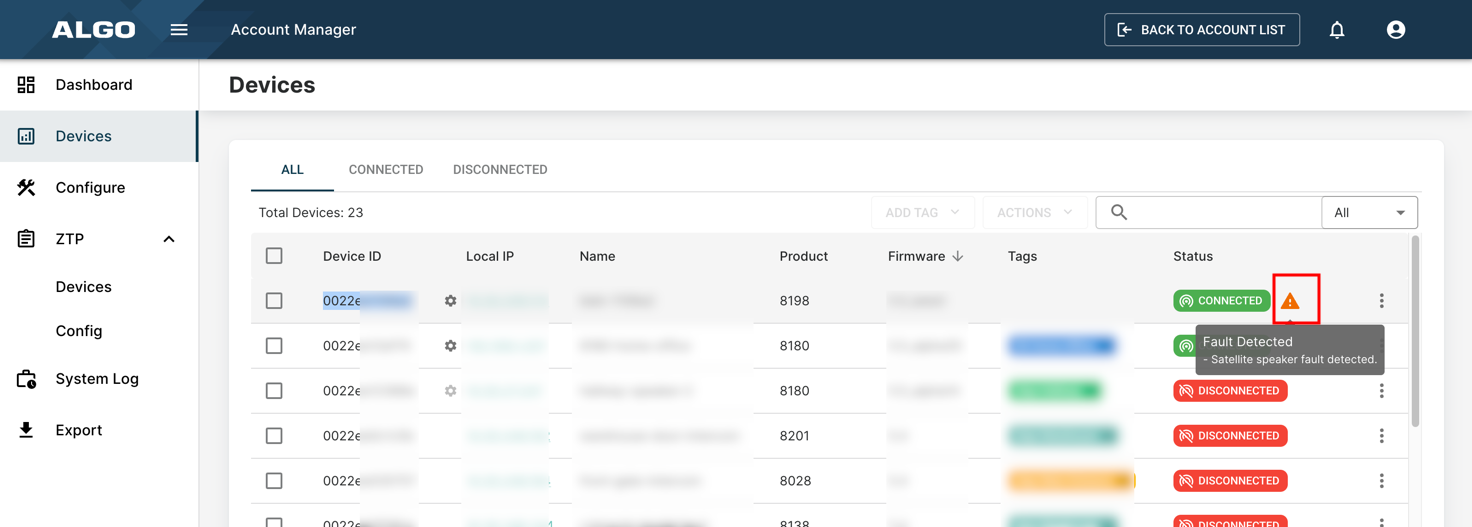Screen dimensions: 1472x527
Task: Click the table's vertical scrollbar
Action: (1415, 332)
